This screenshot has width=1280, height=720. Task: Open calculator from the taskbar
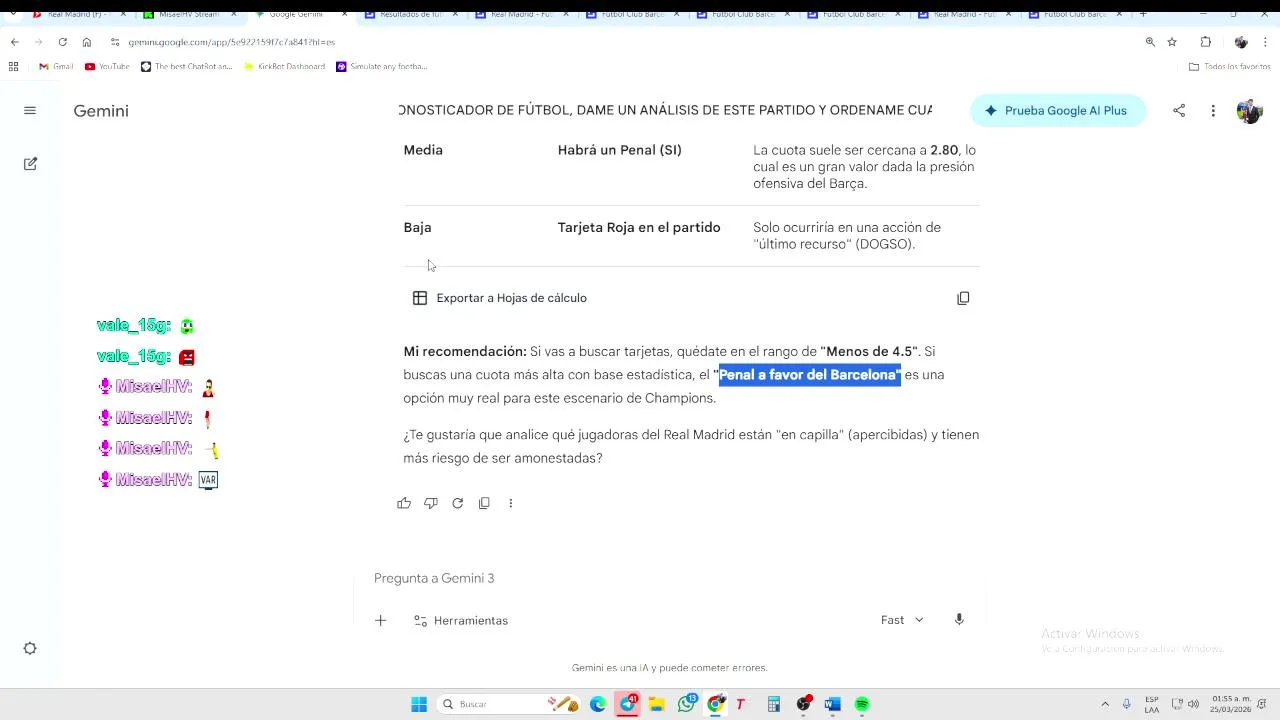[773, 704]
